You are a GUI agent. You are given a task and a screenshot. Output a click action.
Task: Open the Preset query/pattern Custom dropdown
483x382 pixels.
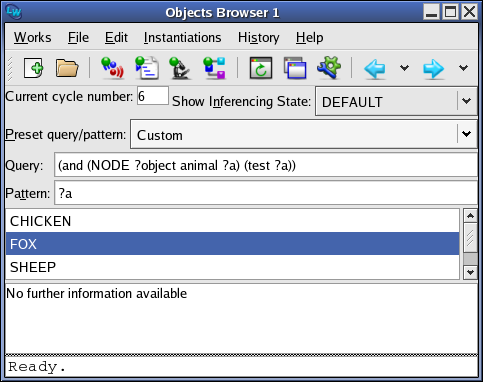tap(304, 134)
